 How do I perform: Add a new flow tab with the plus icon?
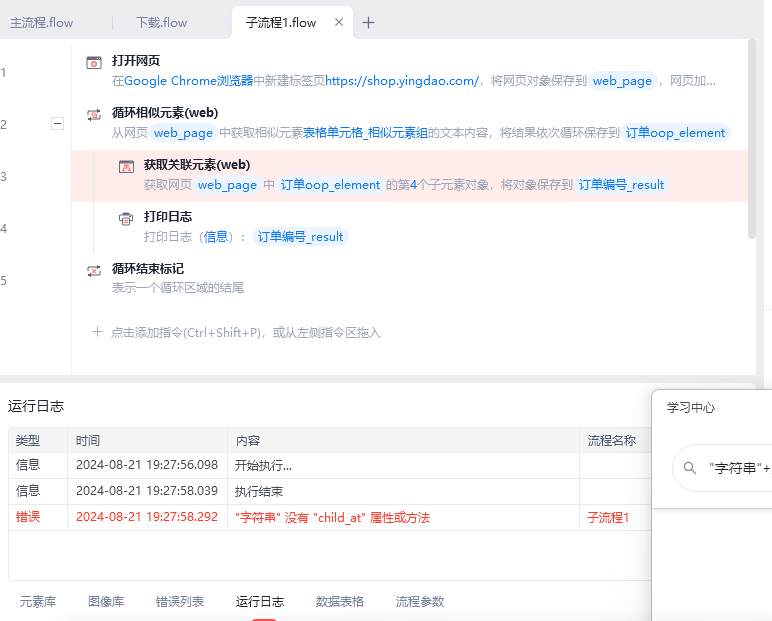(x=368, y=23)
